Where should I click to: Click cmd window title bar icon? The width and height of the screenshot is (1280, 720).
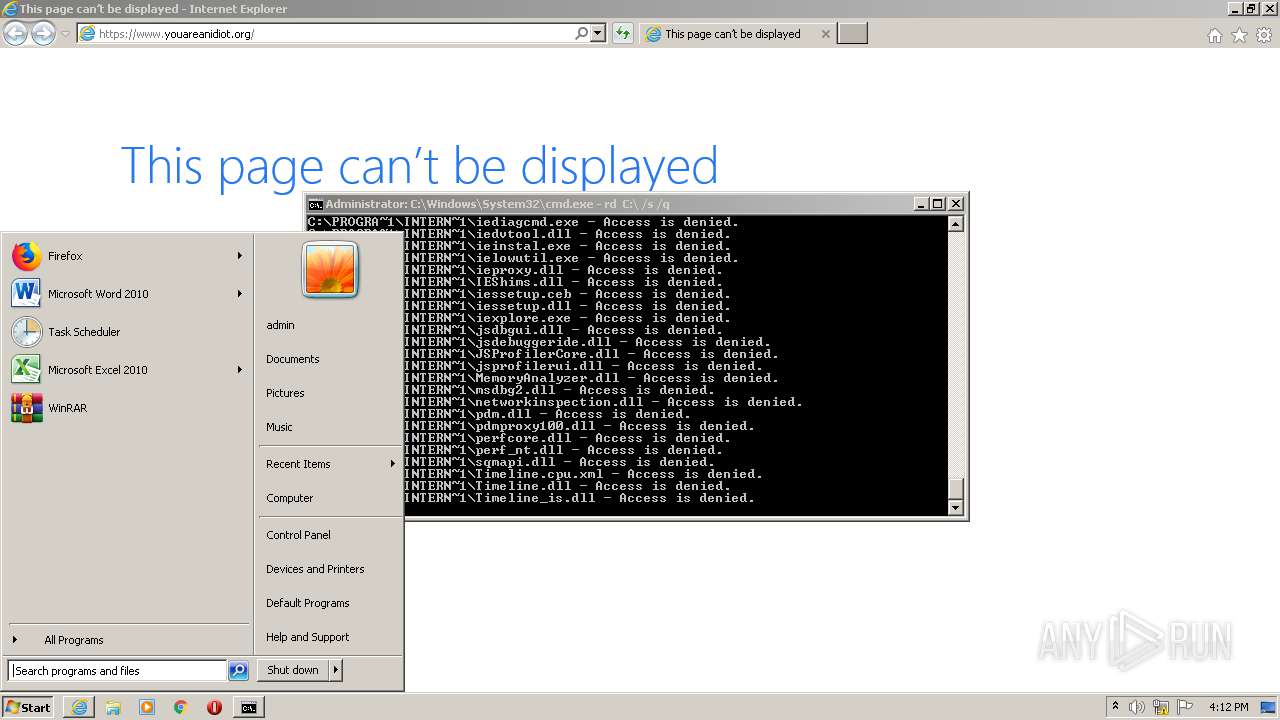click(315, 204)
